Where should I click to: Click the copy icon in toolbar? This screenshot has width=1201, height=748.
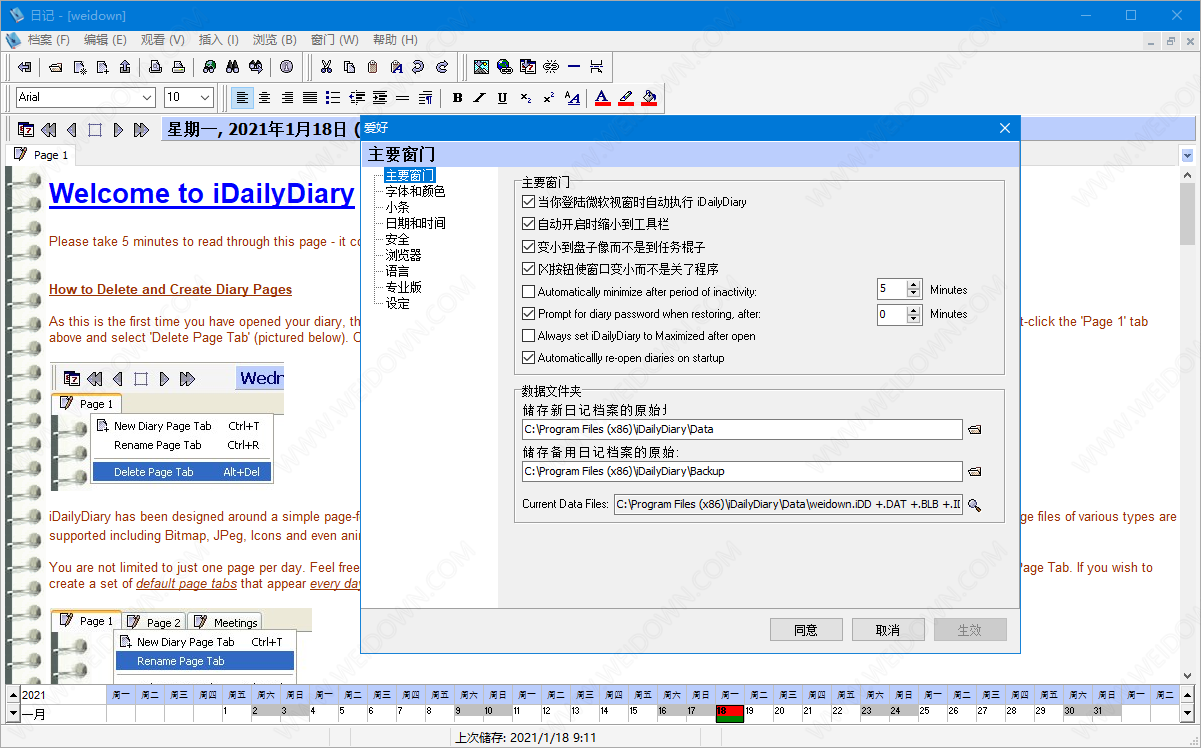click(349, 67)
